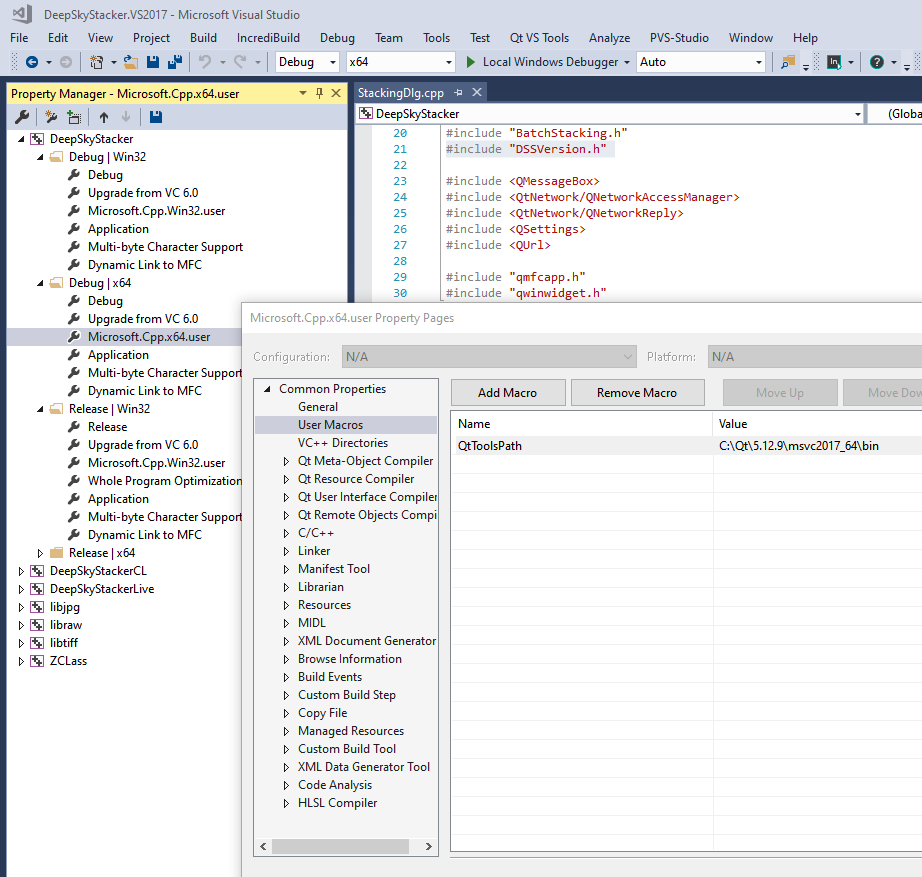
Task: Close the StackingDlg.cpp tab
Action: [477, 92]
